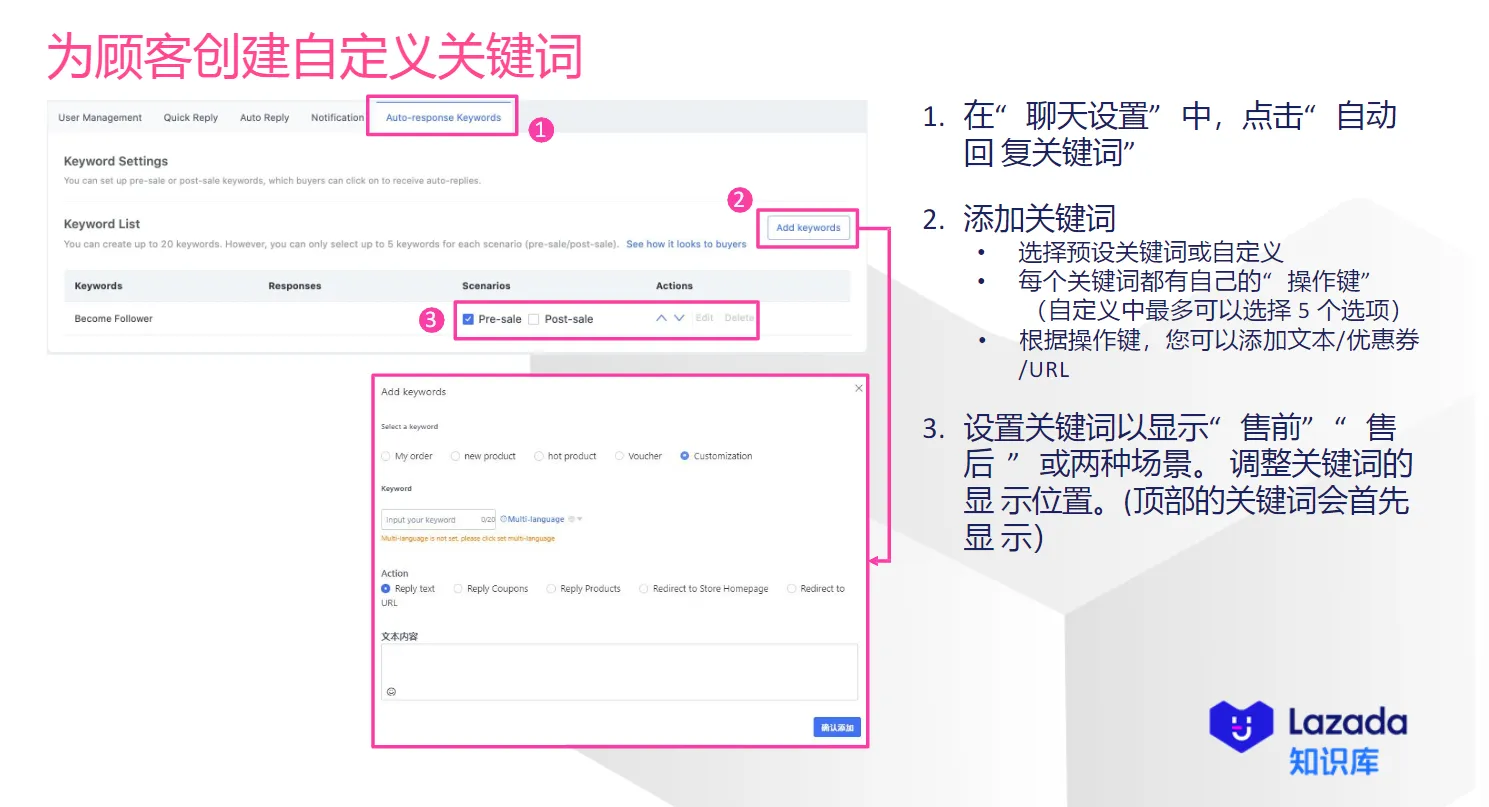The height and width of the screenshot is (807, 1489).
Task: Open the 'See how it looks to buyers' link
Action: (687, 243)
